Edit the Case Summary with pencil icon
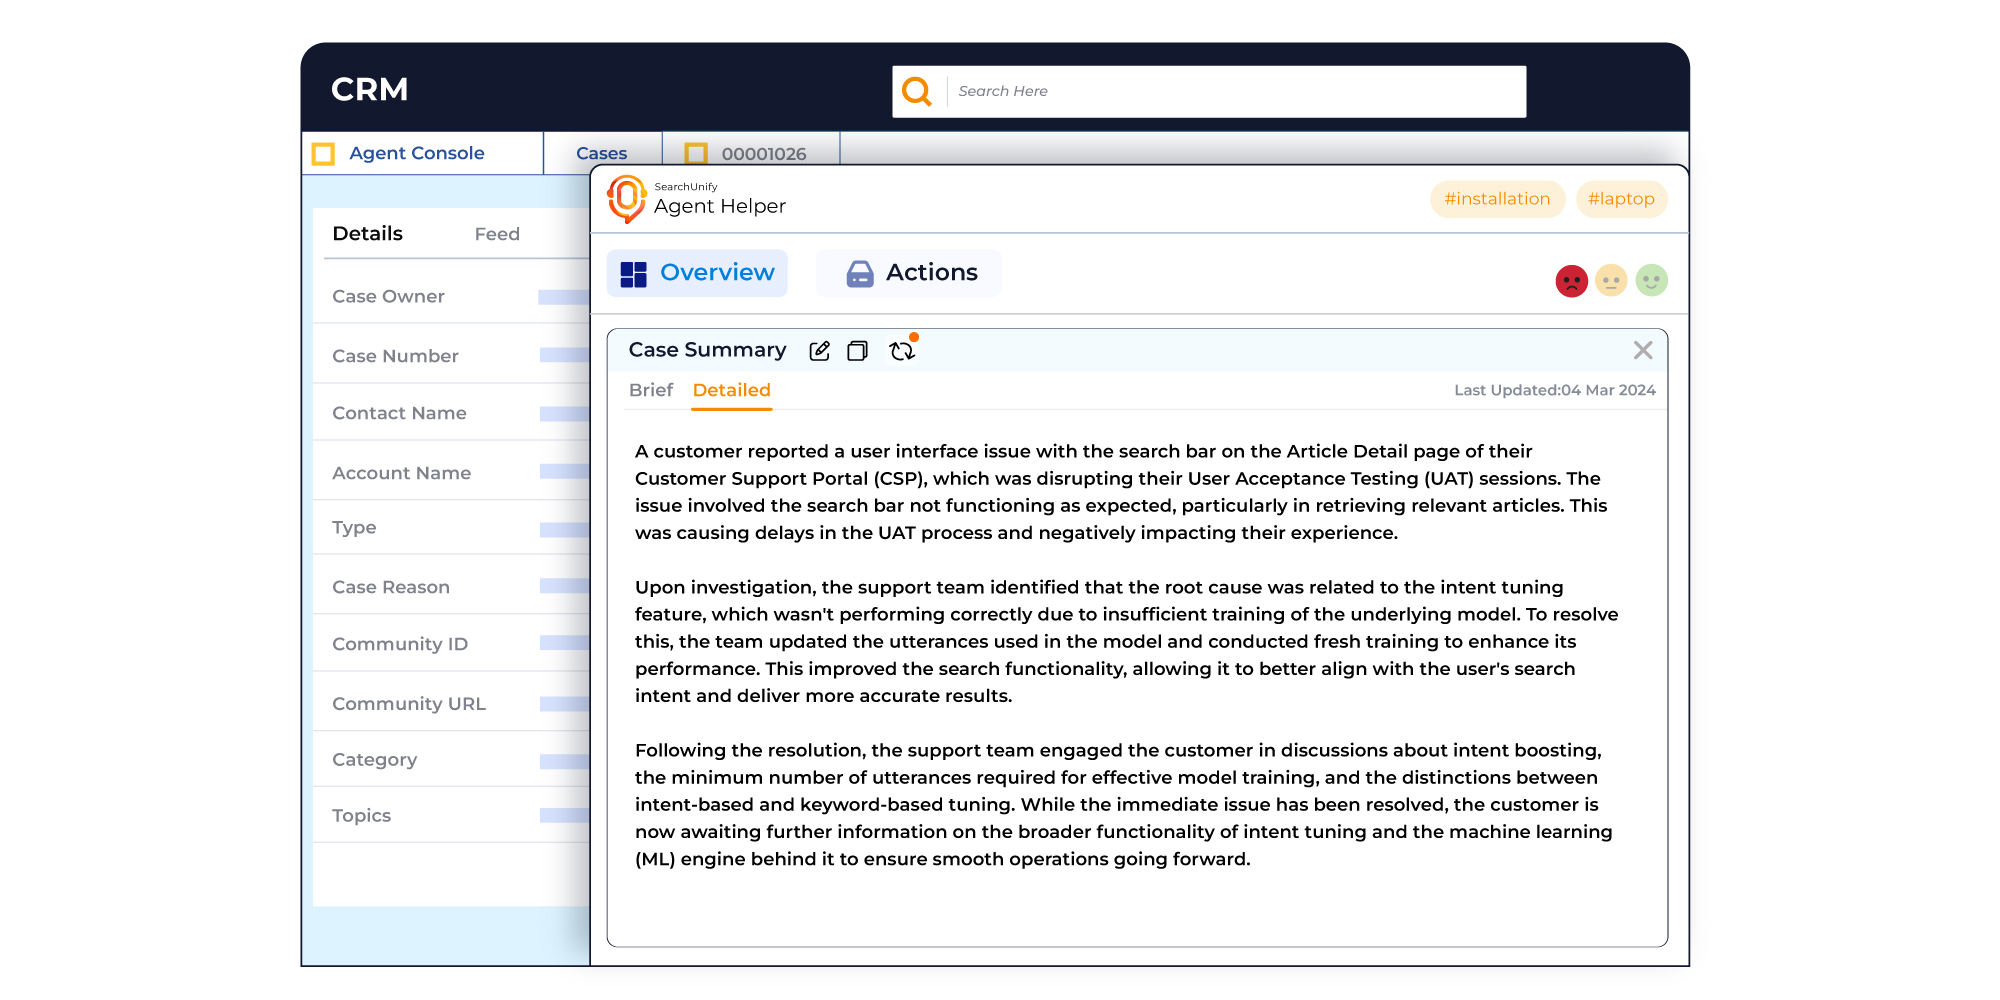Viewport: 2000px width, 1000px height. point(819,351)
